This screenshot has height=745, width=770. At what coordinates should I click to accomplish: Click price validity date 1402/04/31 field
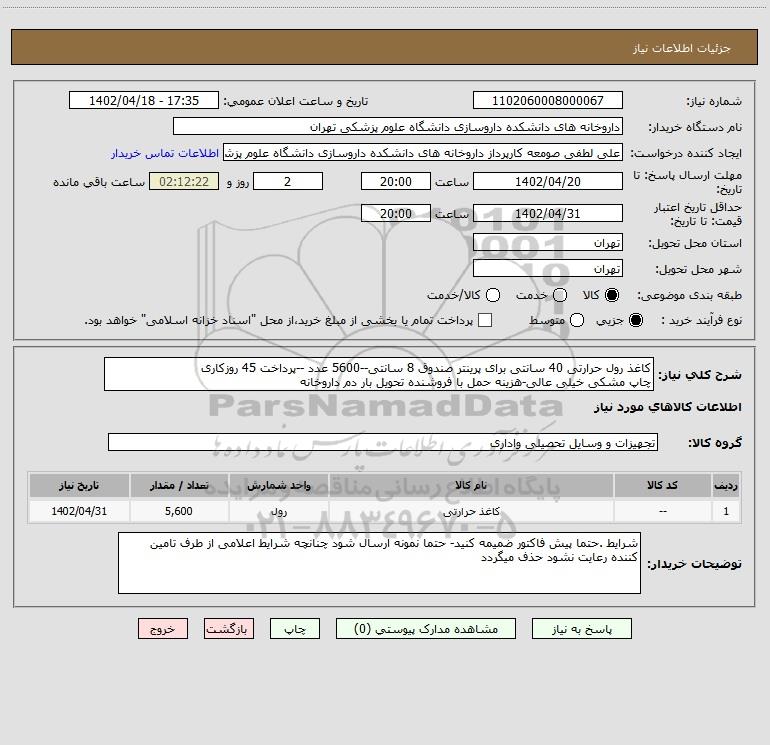pyautogui.click(x=548, y=213)
